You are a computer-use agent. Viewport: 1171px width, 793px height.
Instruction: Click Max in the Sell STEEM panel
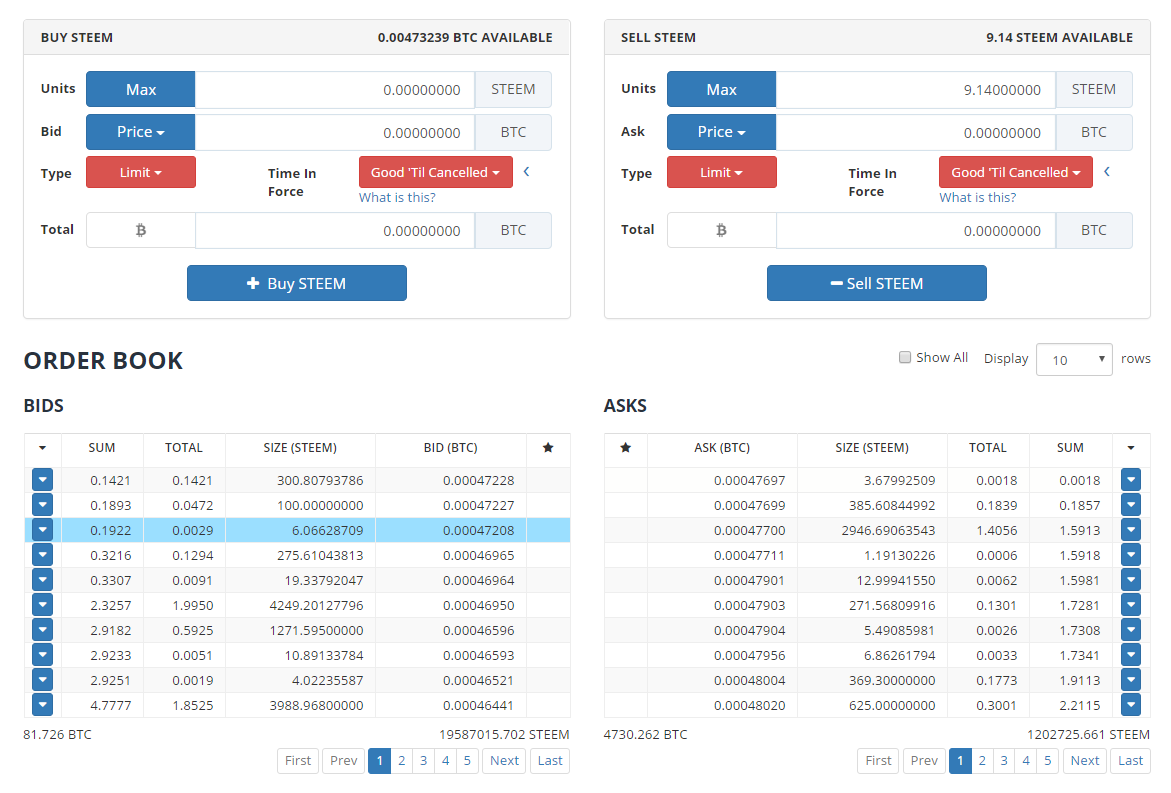tap(721, 89)
